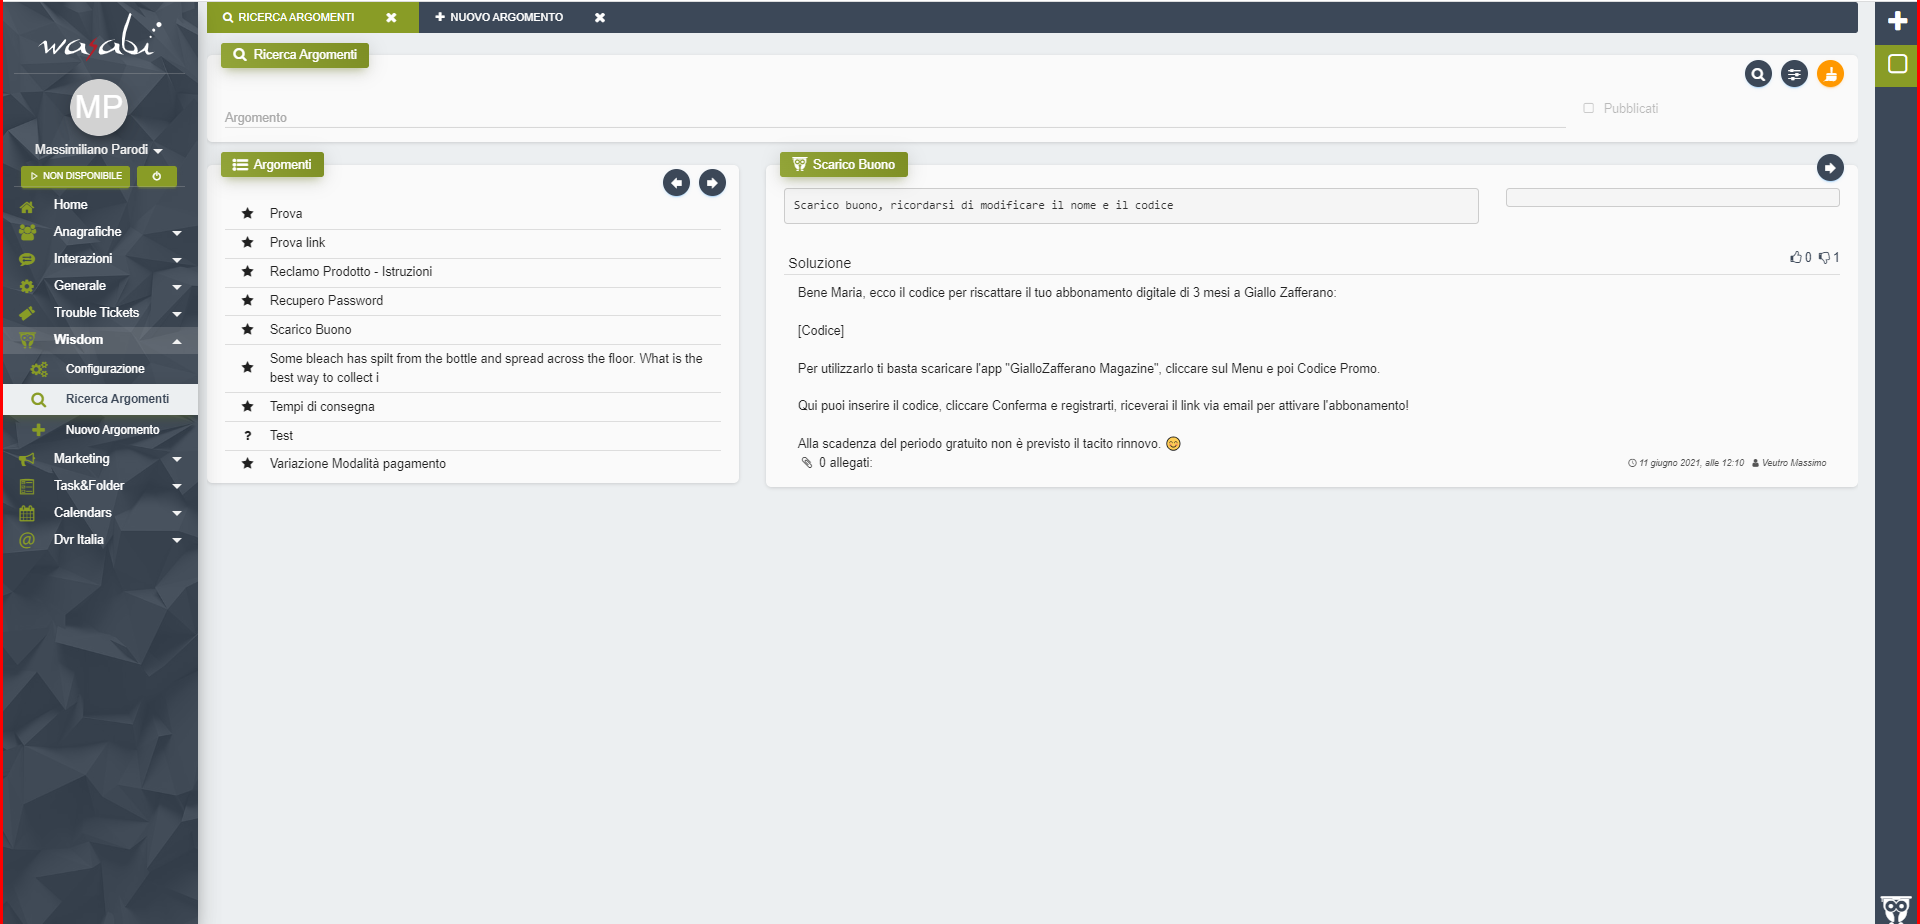
Task: Click the thumbs down icon on solution
Action: [x=1824, y=258]
